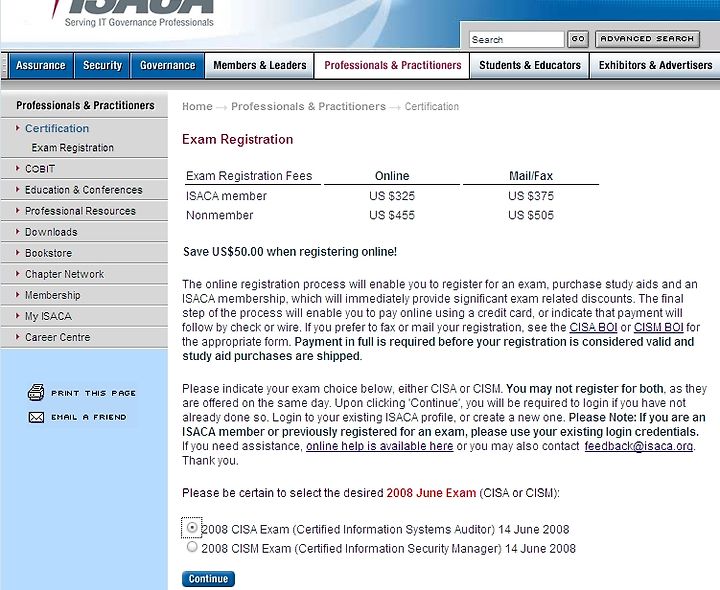Follow the CISA BOI link
This screenshot has height=590, width=720.
pos(593,327)
